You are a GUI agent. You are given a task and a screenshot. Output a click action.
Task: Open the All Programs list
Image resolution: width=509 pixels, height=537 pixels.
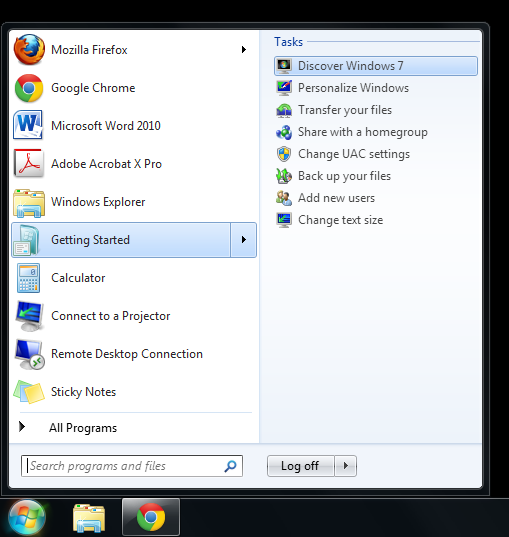[x=83, y=428]
